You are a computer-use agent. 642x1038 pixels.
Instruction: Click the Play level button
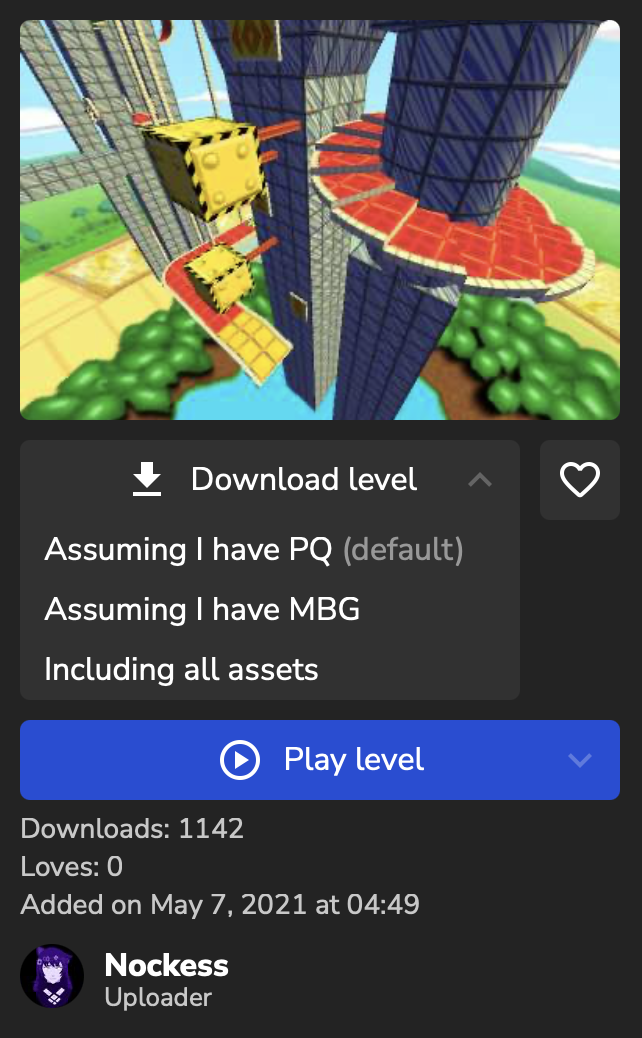[x=320, y=760]
